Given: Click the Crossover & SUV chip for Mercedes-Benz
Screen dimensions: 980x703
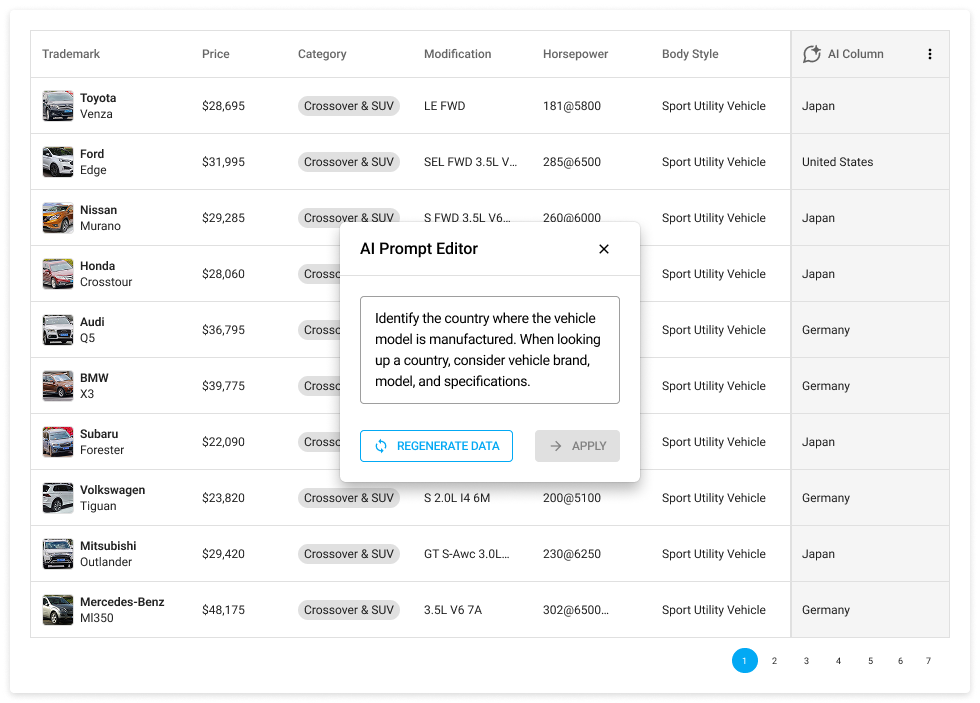Looking at the screenshot, I should (349, 610).
